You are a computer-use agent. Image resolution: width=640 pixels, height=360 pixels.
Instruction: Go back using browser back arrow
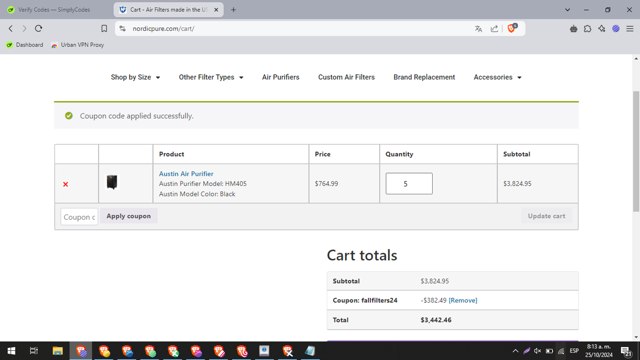click(x=11, y=29)
